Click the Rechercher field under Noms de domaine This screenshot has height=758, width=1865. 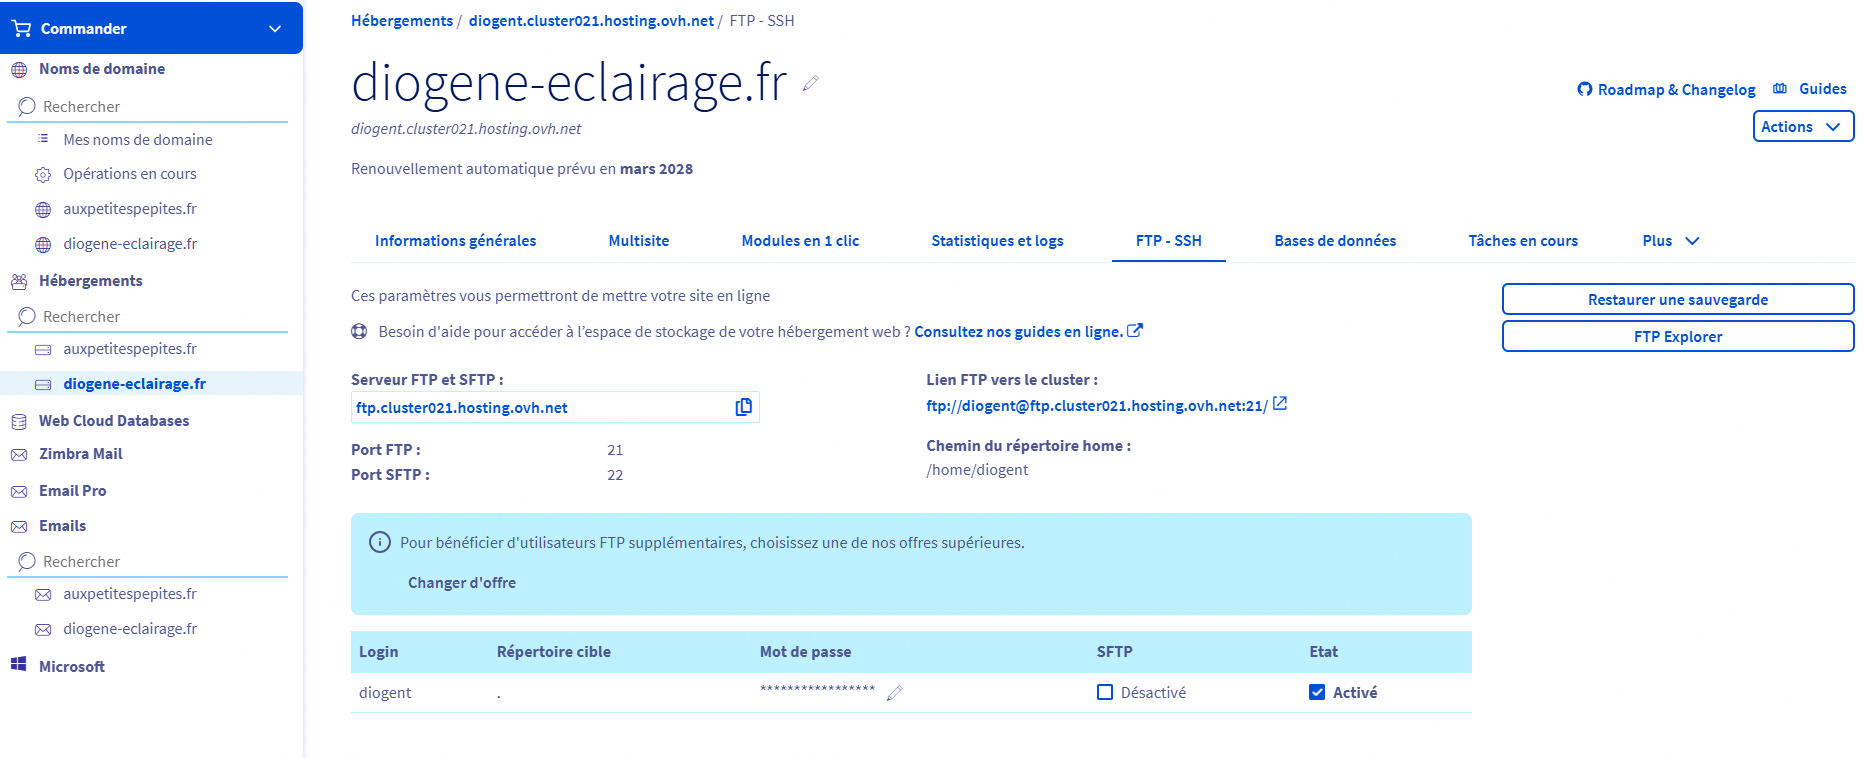150,107
